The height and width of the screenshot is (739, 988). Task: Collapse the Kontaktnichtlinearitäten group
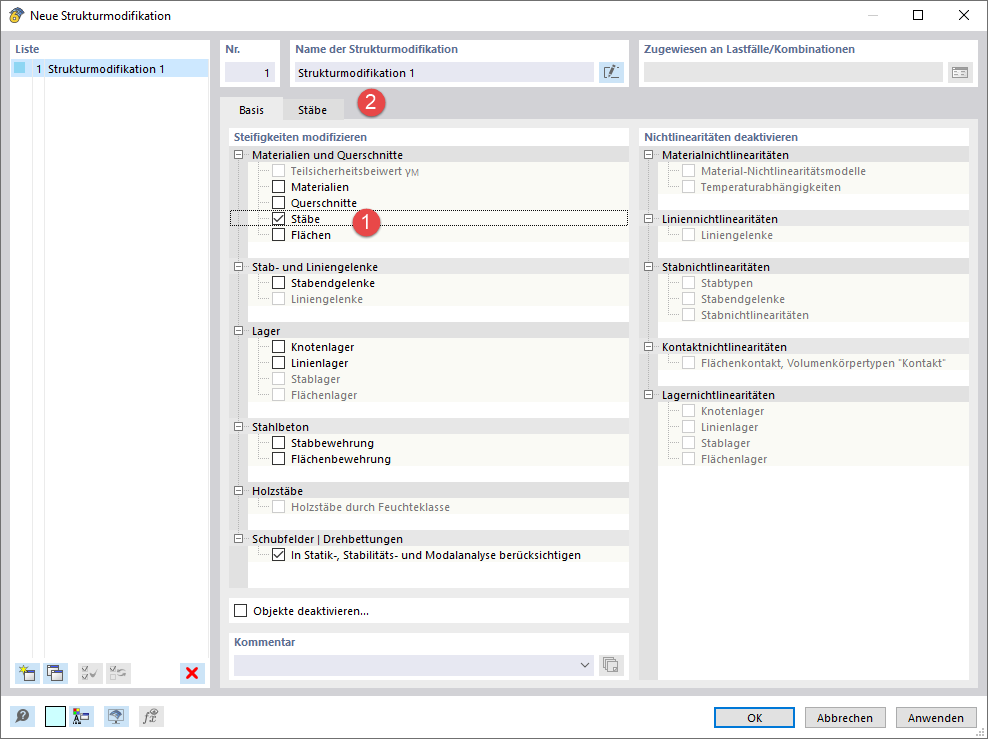(x=648, y=347)
